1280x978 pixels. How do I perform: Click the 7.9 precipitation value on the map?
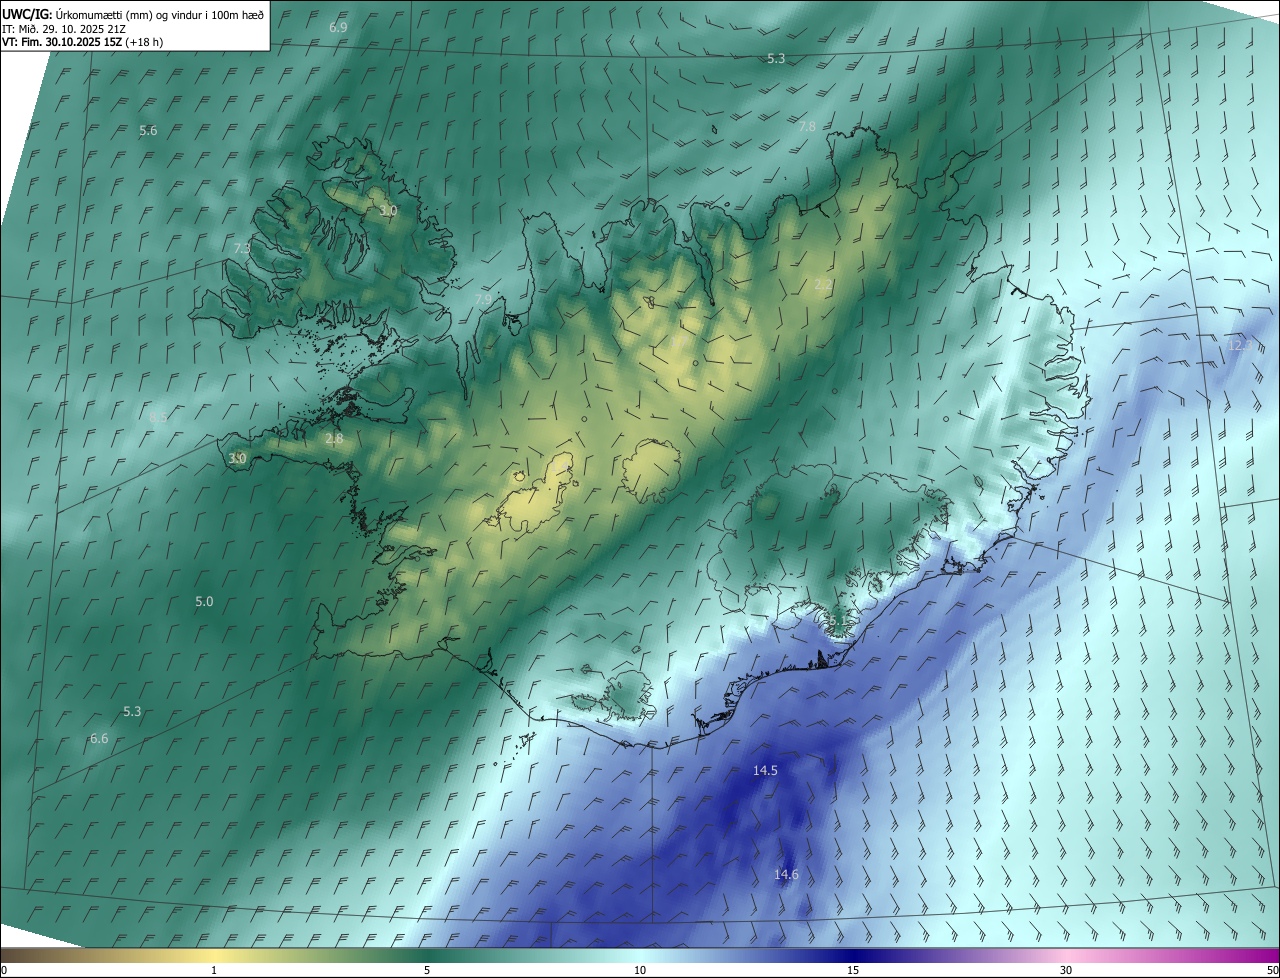point(483,299)
